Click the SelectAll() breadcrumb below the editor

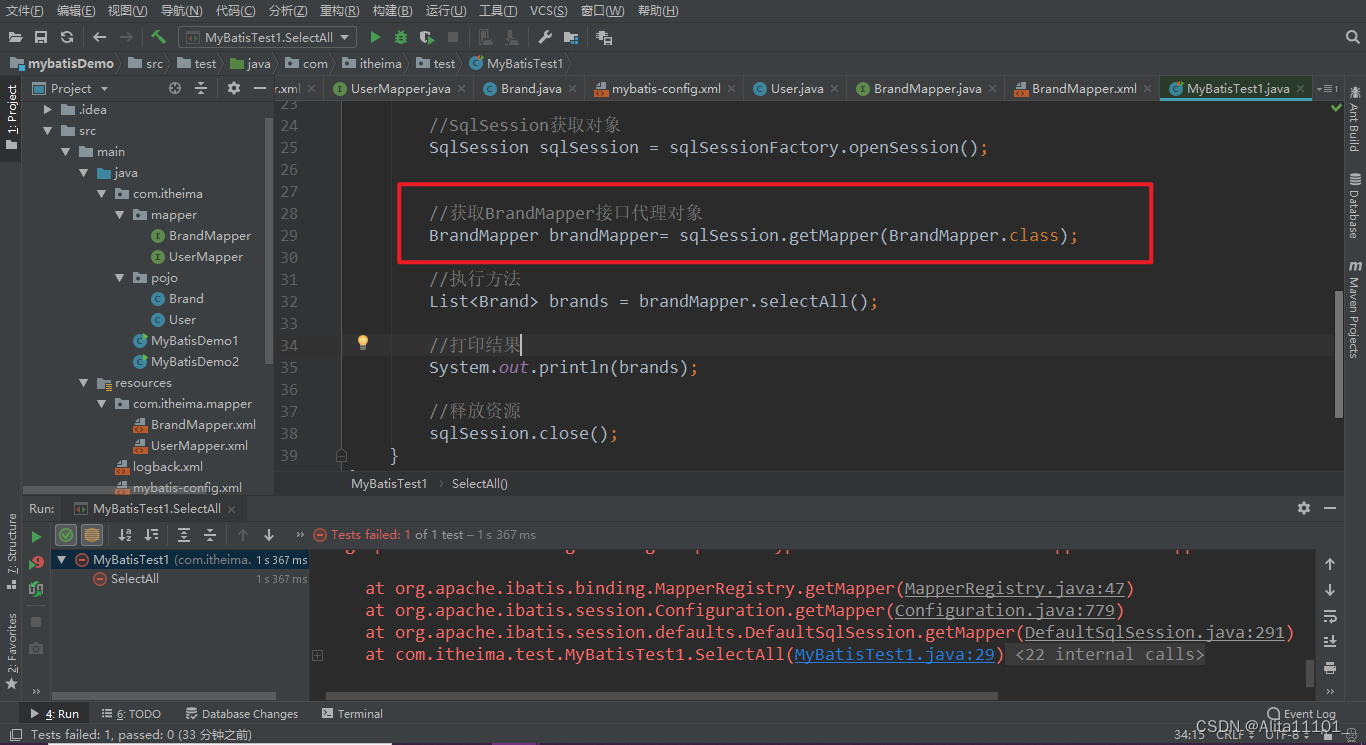479,483
